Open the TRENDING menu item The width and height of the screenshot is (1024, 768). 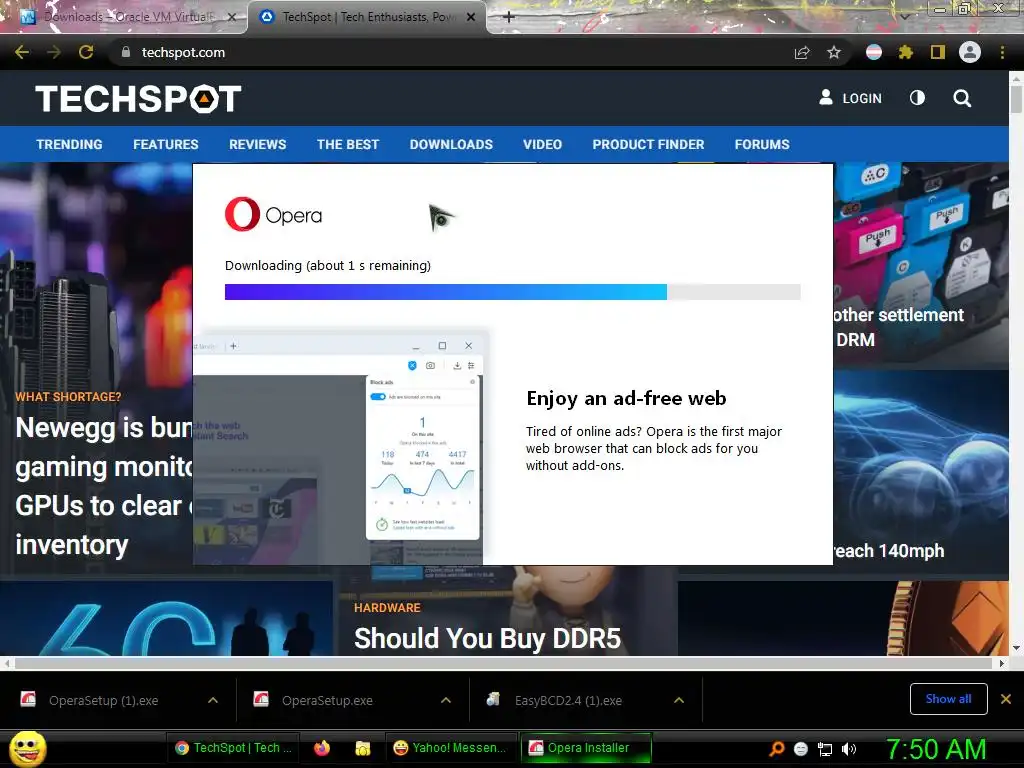click(69, 144)
